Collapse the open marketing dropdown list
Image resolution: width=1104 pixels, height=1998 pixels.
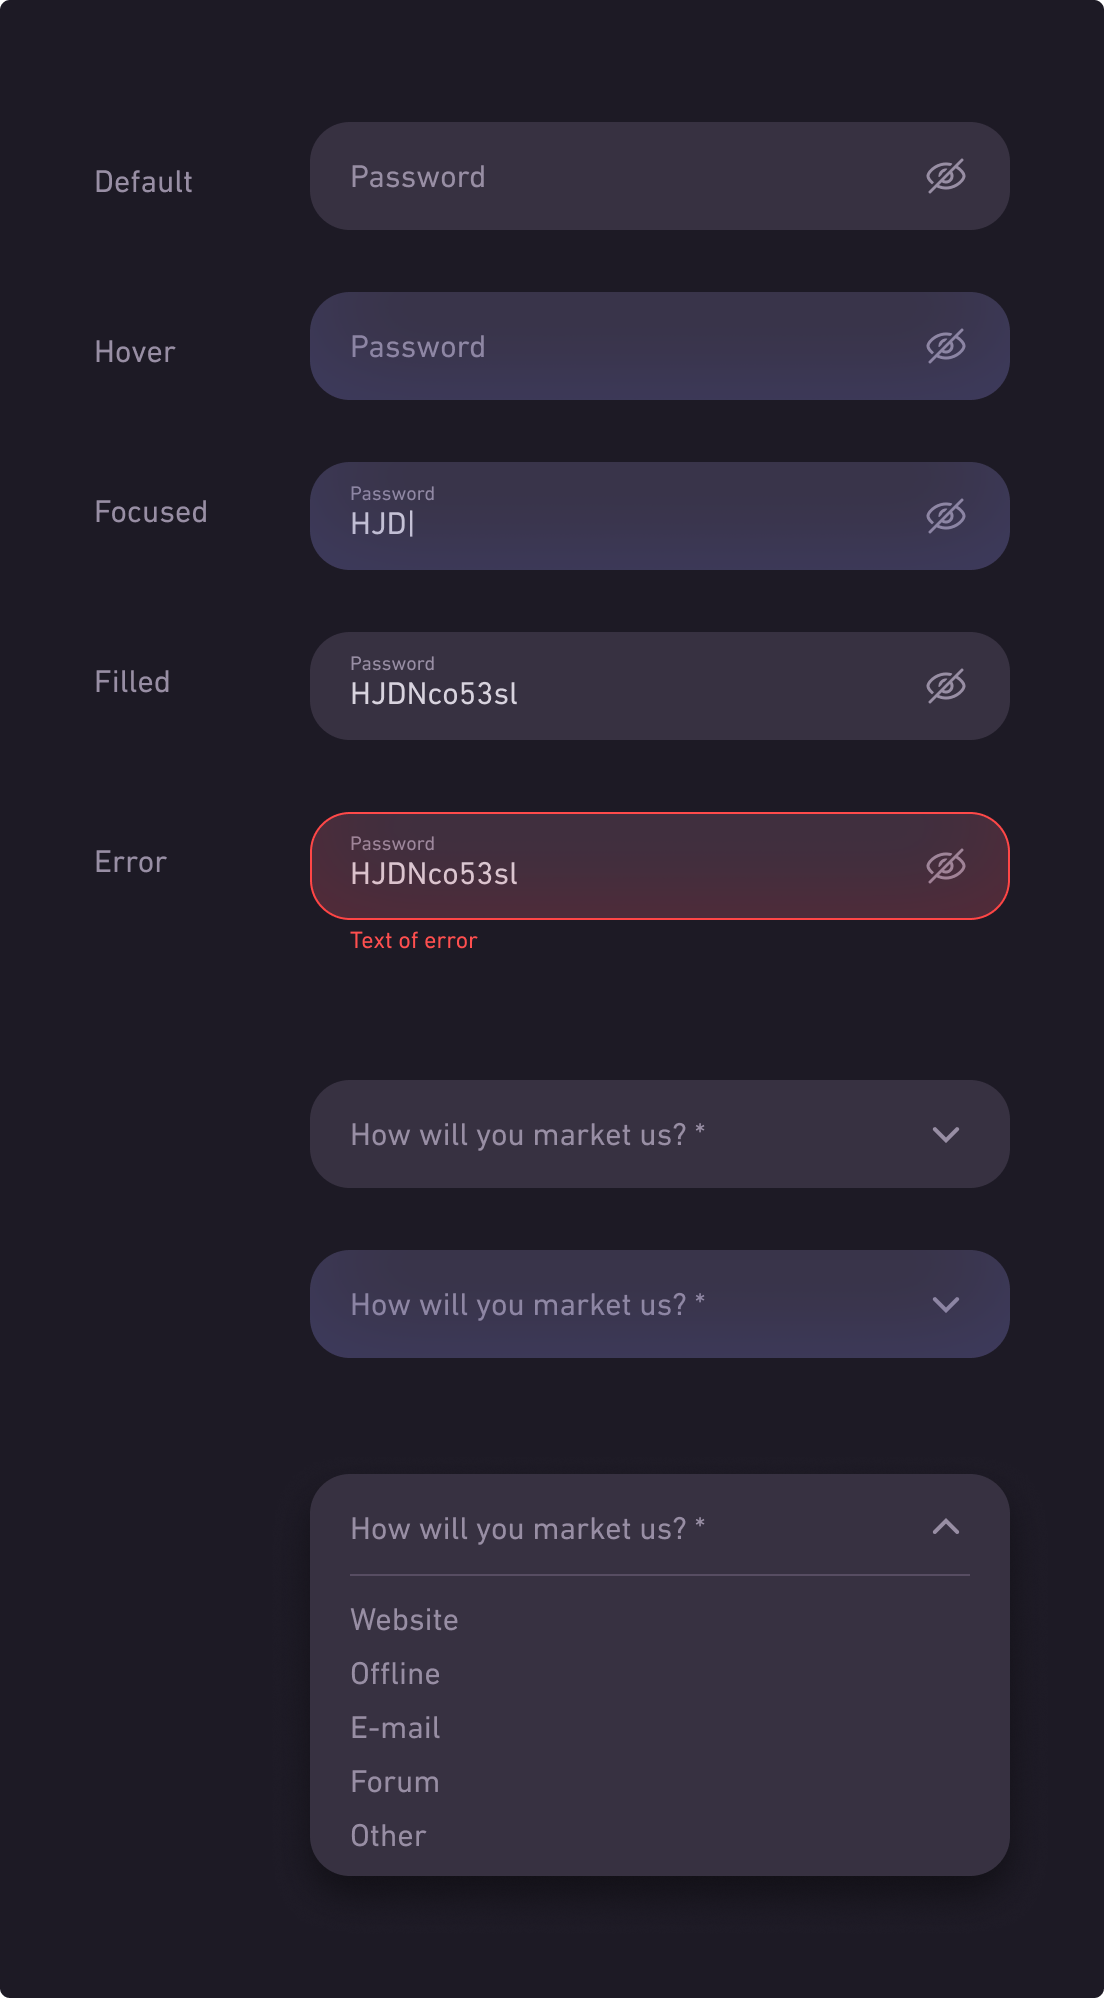coord(945,1527)
